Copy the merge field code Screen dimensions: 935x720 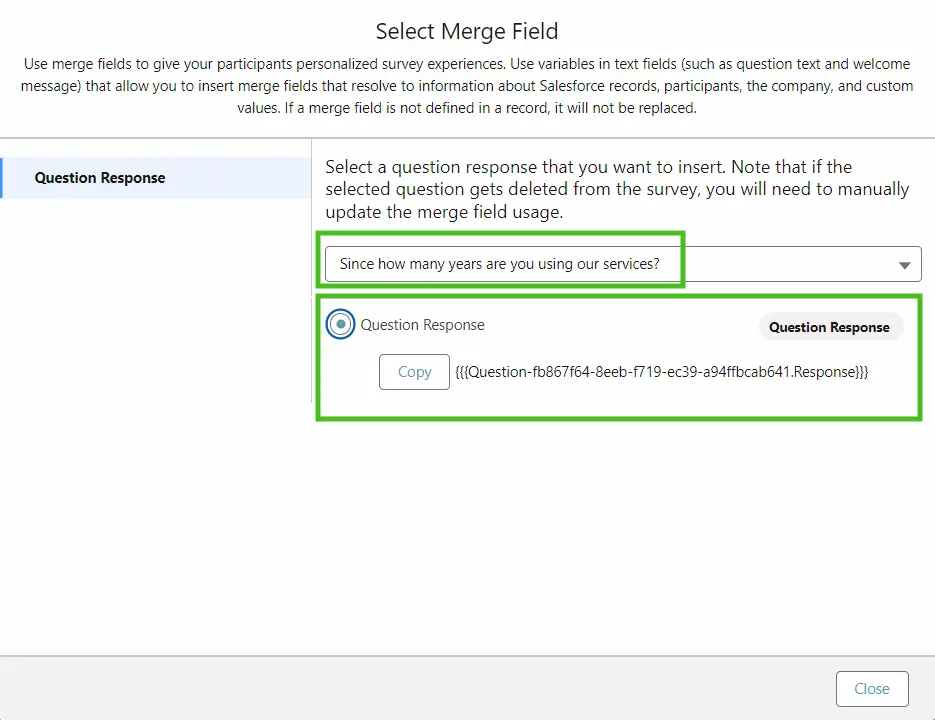[x=414, y=372]
